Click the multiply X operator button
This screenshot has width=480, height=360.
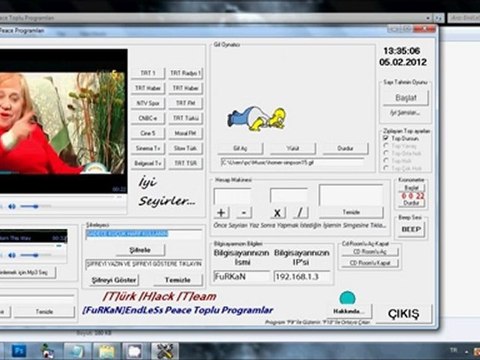277,212
